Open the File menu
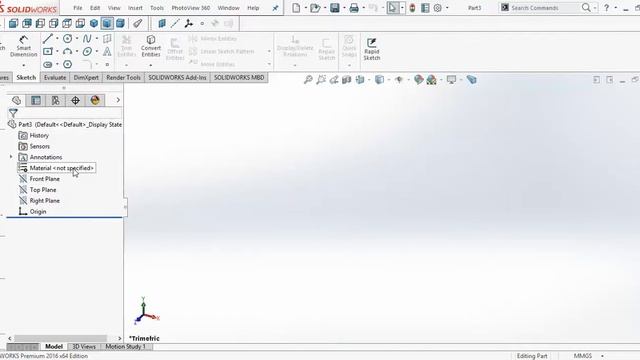 [x=78, y=8]
